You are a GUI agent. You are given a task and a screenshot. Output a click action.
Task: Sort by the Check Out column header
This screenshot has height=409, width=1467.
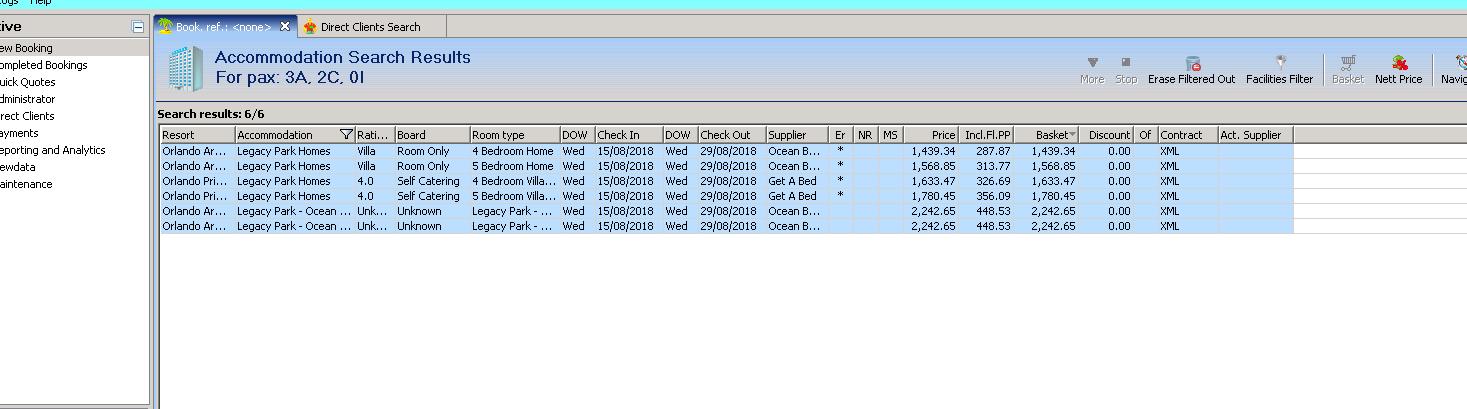point(732,135)
